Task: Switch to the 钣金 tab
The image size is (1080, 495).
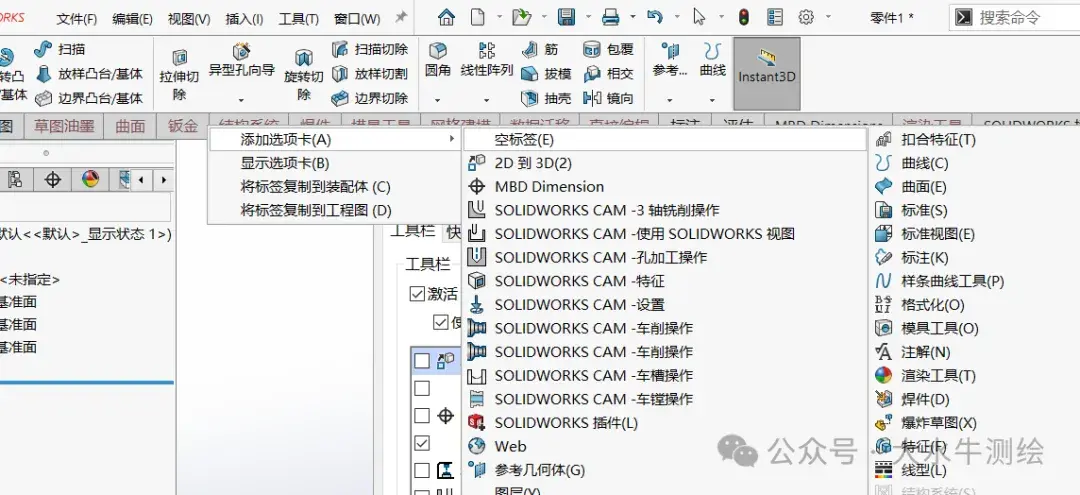Action: pyautogui.click(x=183, y=126)
